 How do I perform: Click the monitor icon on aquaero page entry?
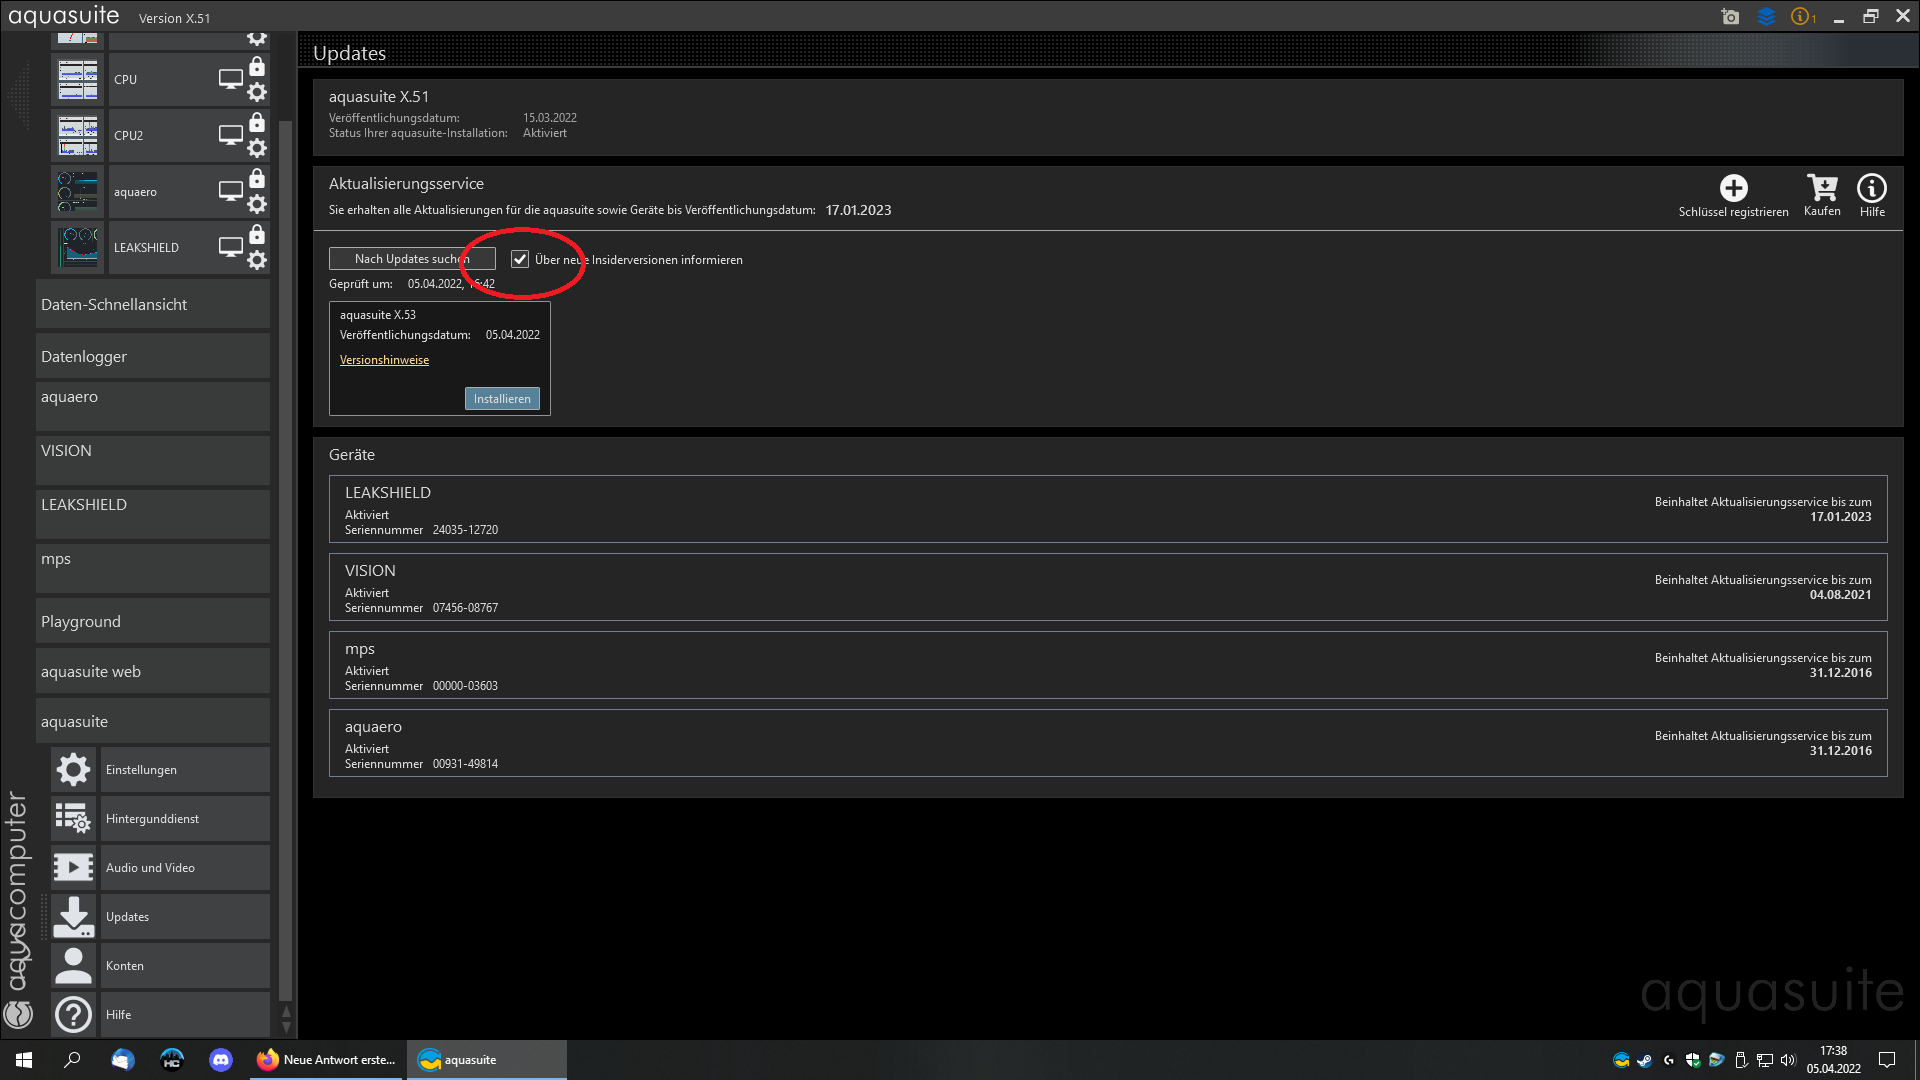[x=231, y=191]
